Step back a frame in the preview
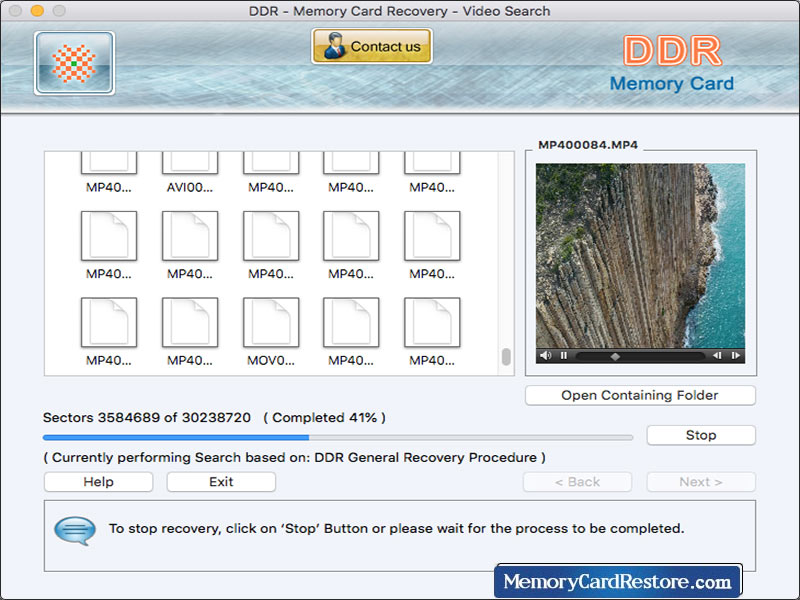Viewport: 800px width, 600px height. pos(716,354)
